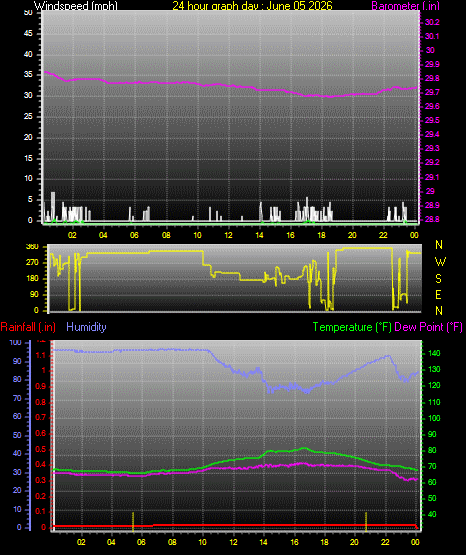
Task: Click the second yellow marker near hour 21
Action: click(x=366, y=521)
